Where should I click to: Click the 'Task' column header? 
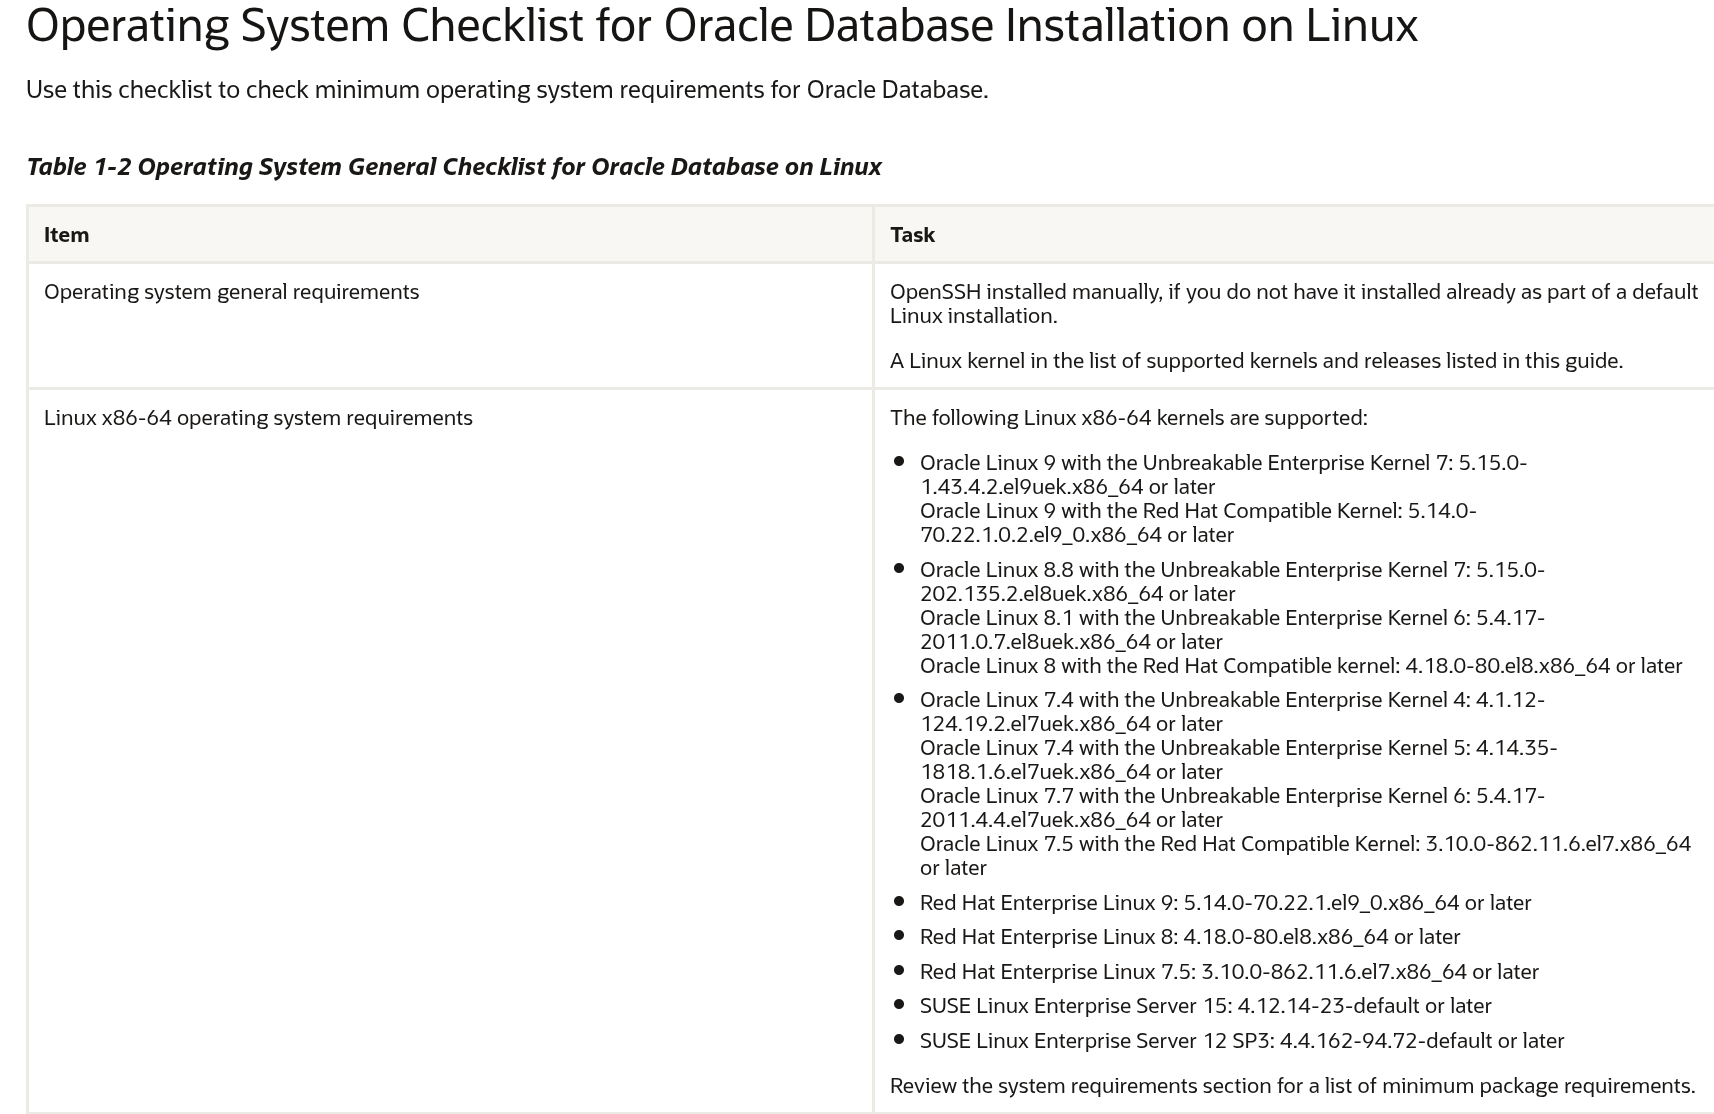[912, 235]
